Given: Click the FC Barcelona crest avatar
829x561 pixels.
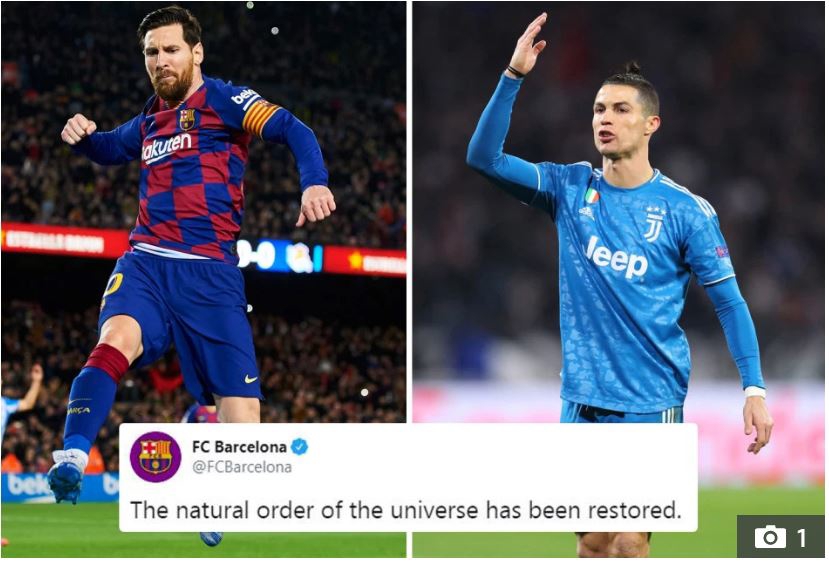Looking at the screenshot, I should [x=155, y=457].
